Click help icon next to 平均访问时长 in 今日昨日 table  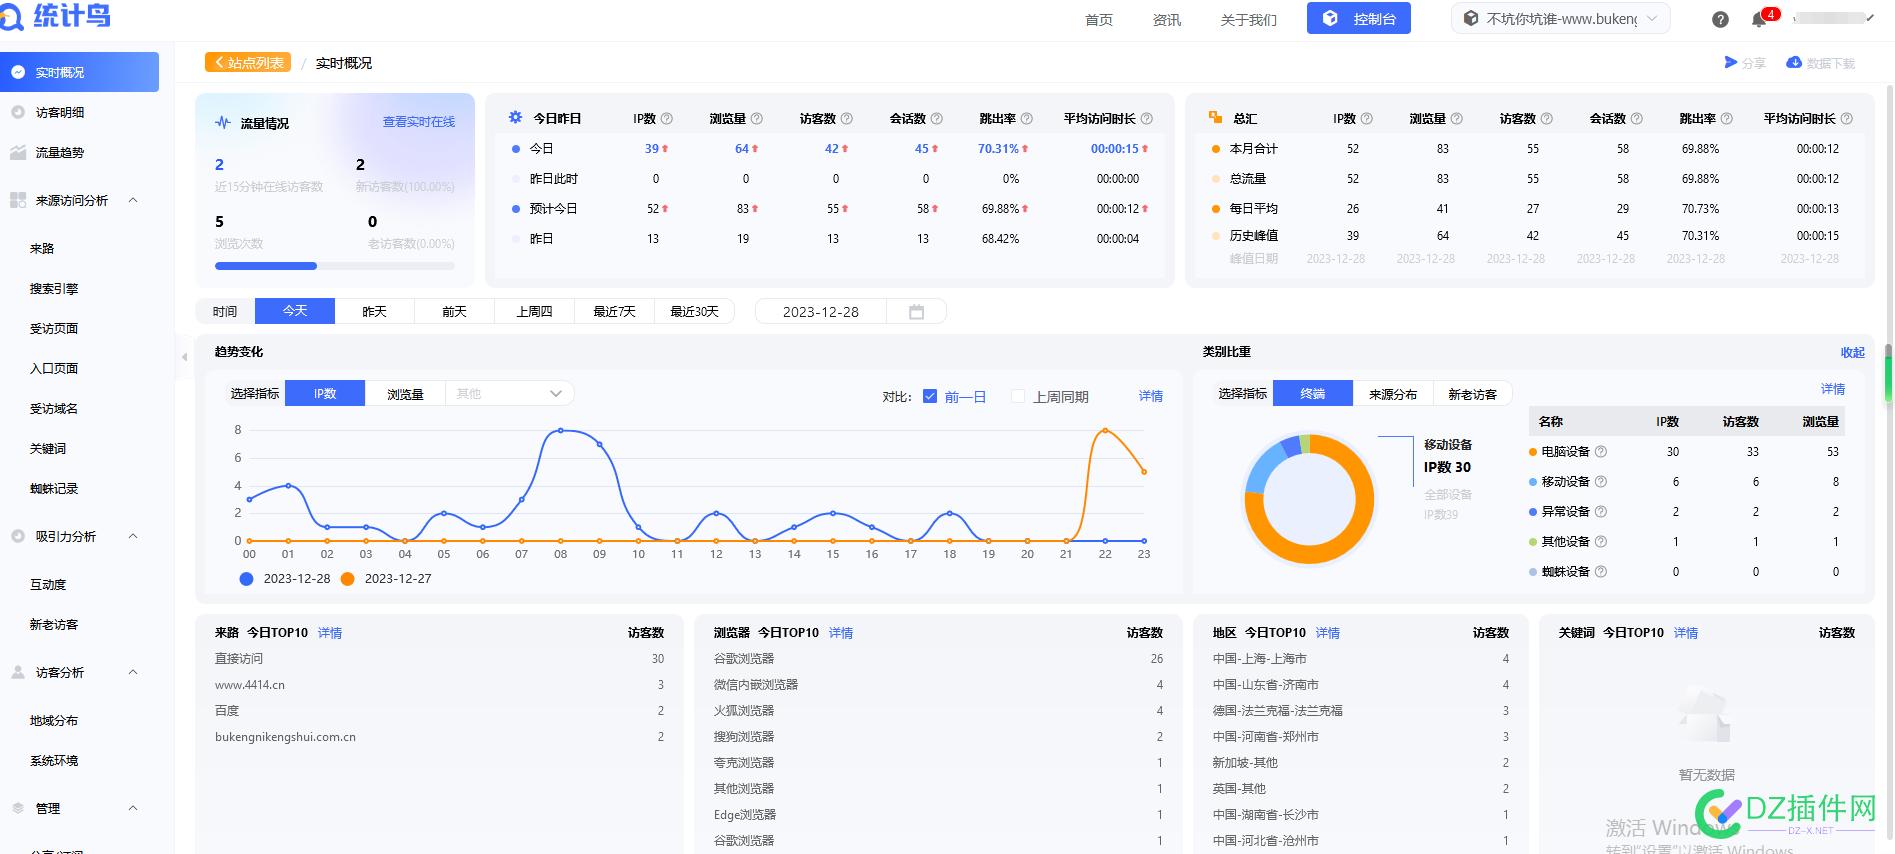[1147, 118]
